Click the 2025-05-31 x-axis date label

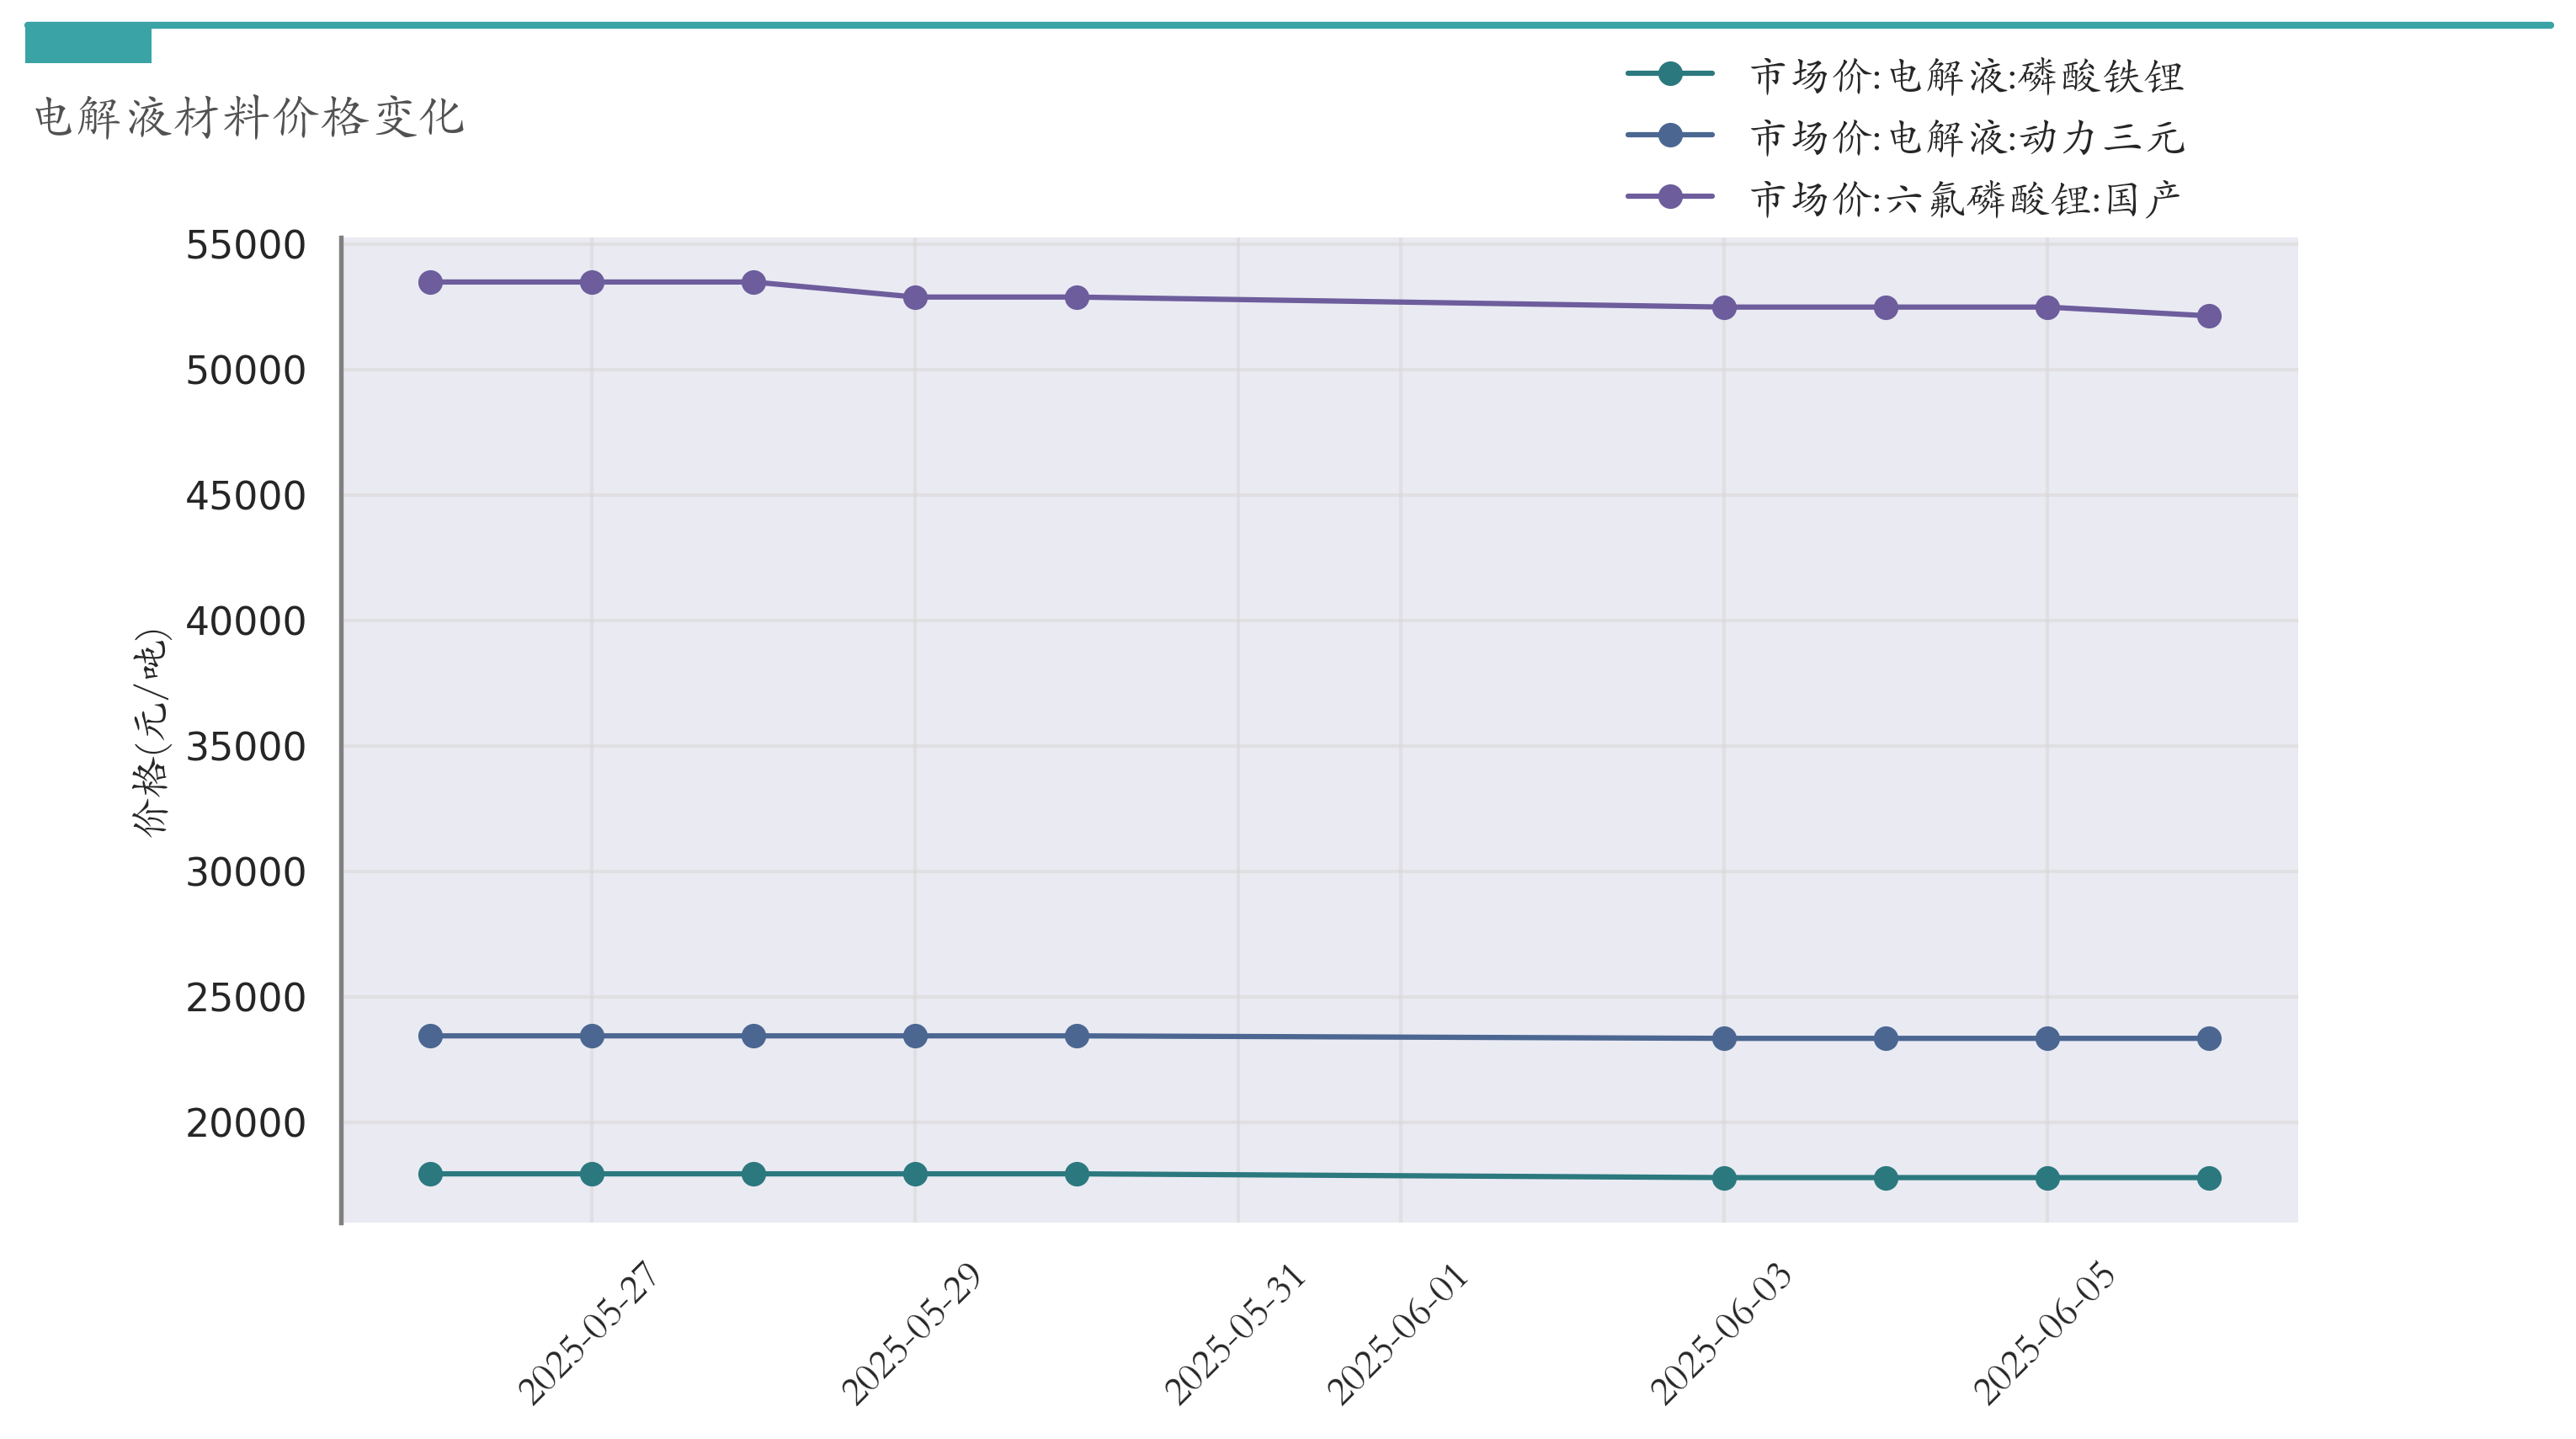click(1236, 1333)
